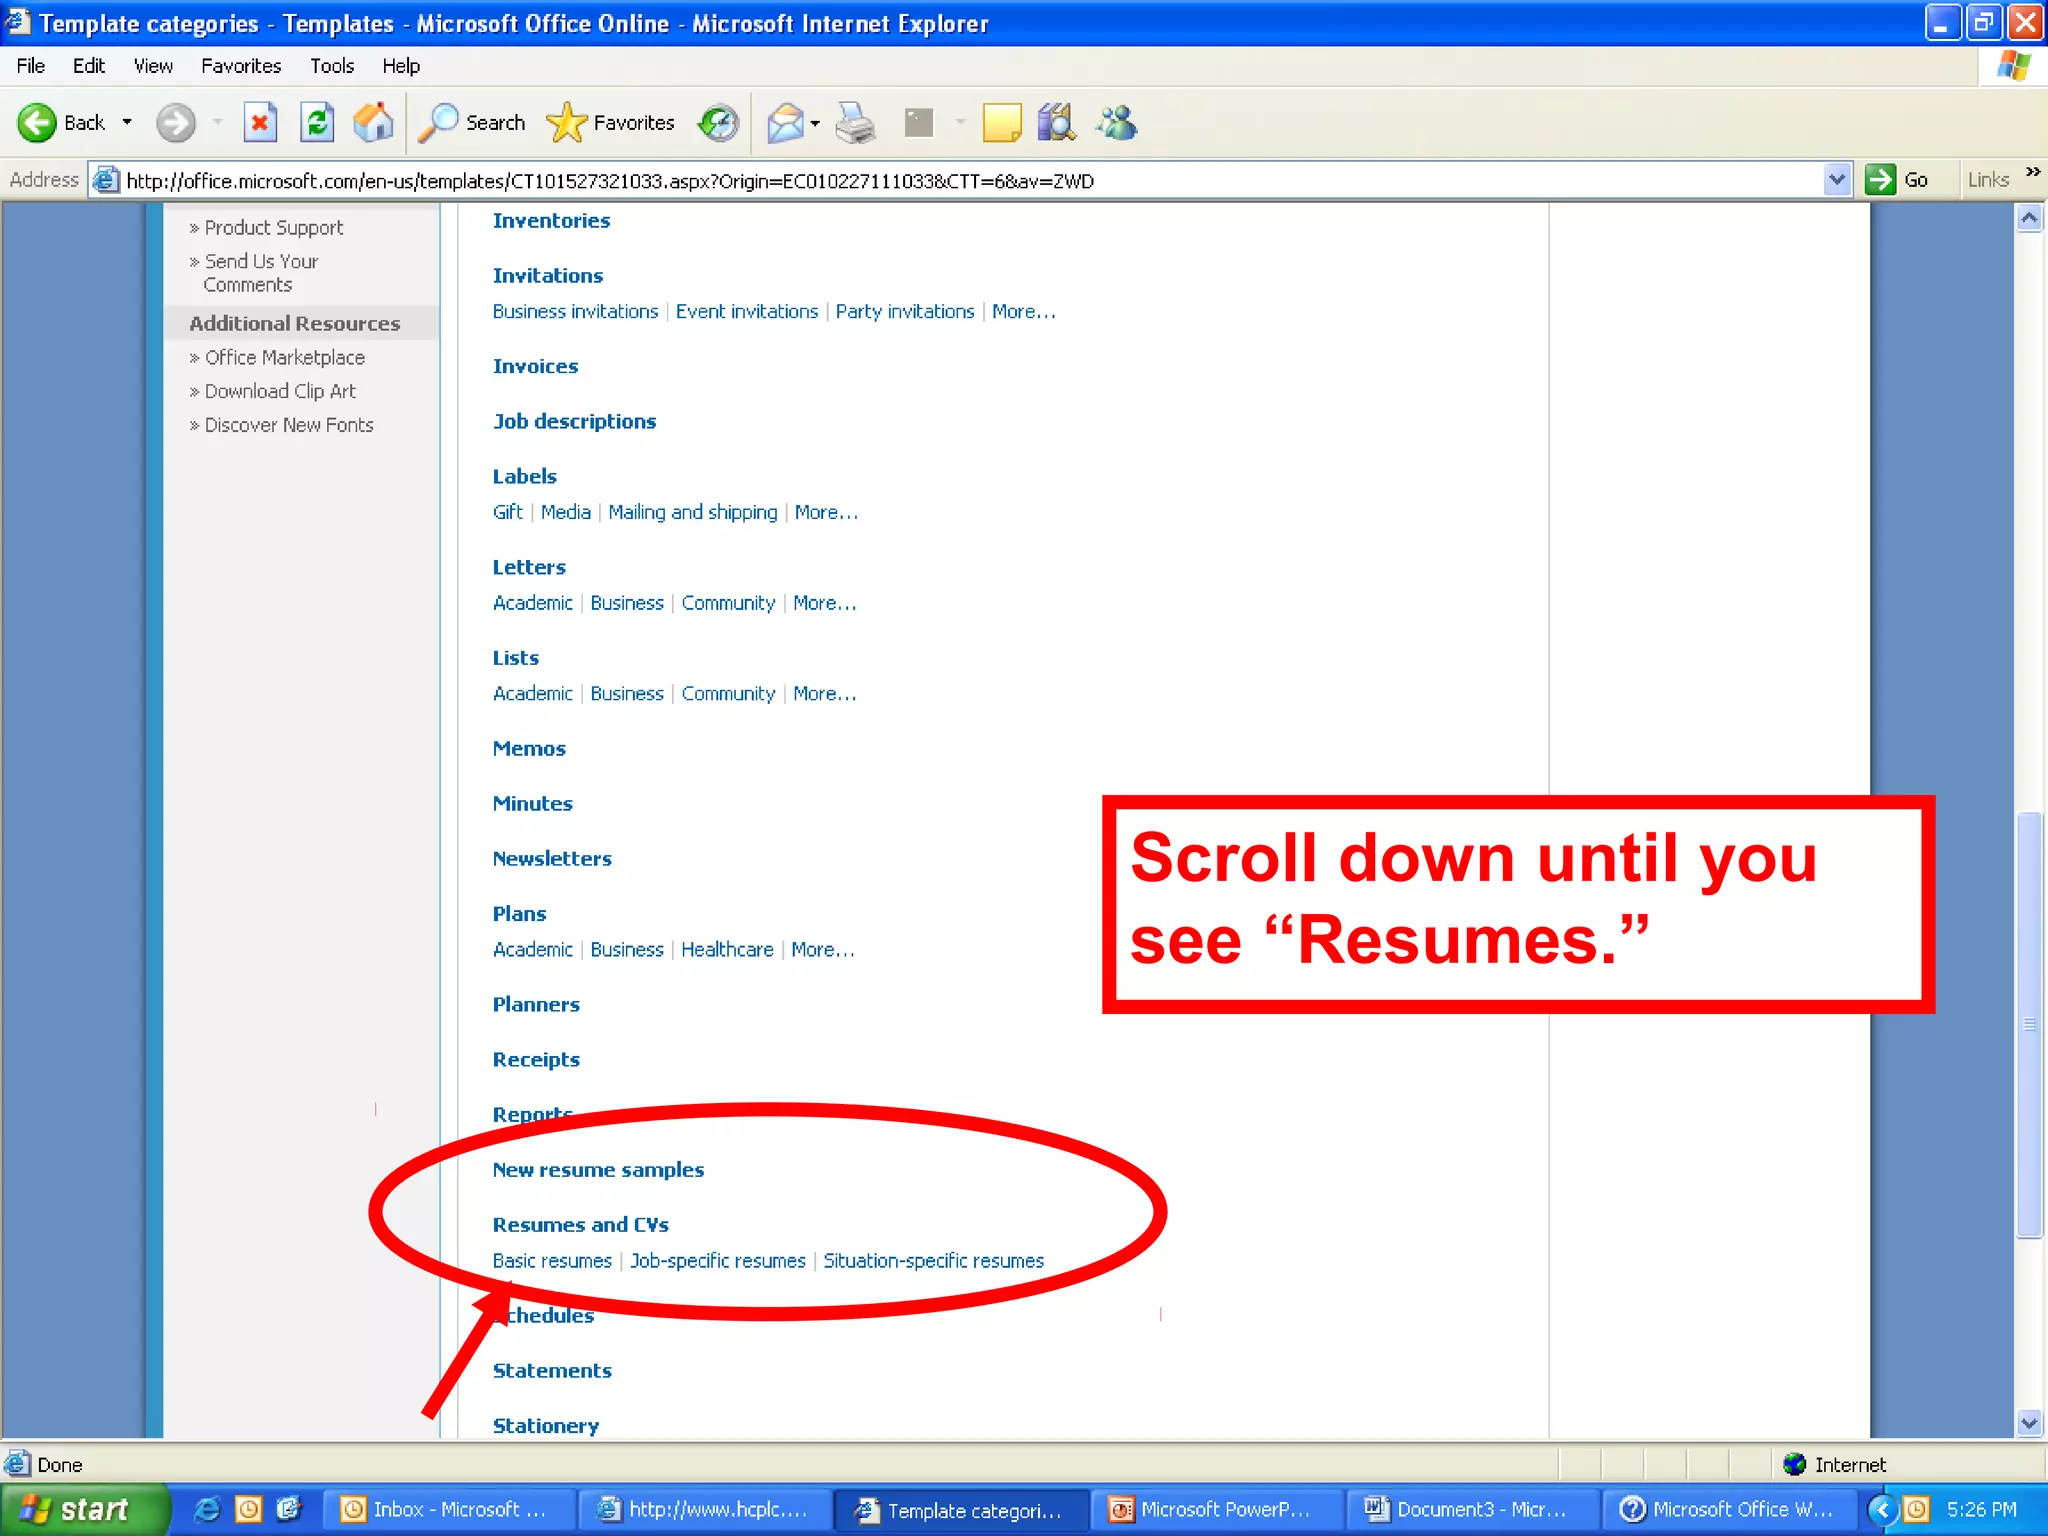Switch to http://www.hcplc taskbar button

coord(703,1510)
